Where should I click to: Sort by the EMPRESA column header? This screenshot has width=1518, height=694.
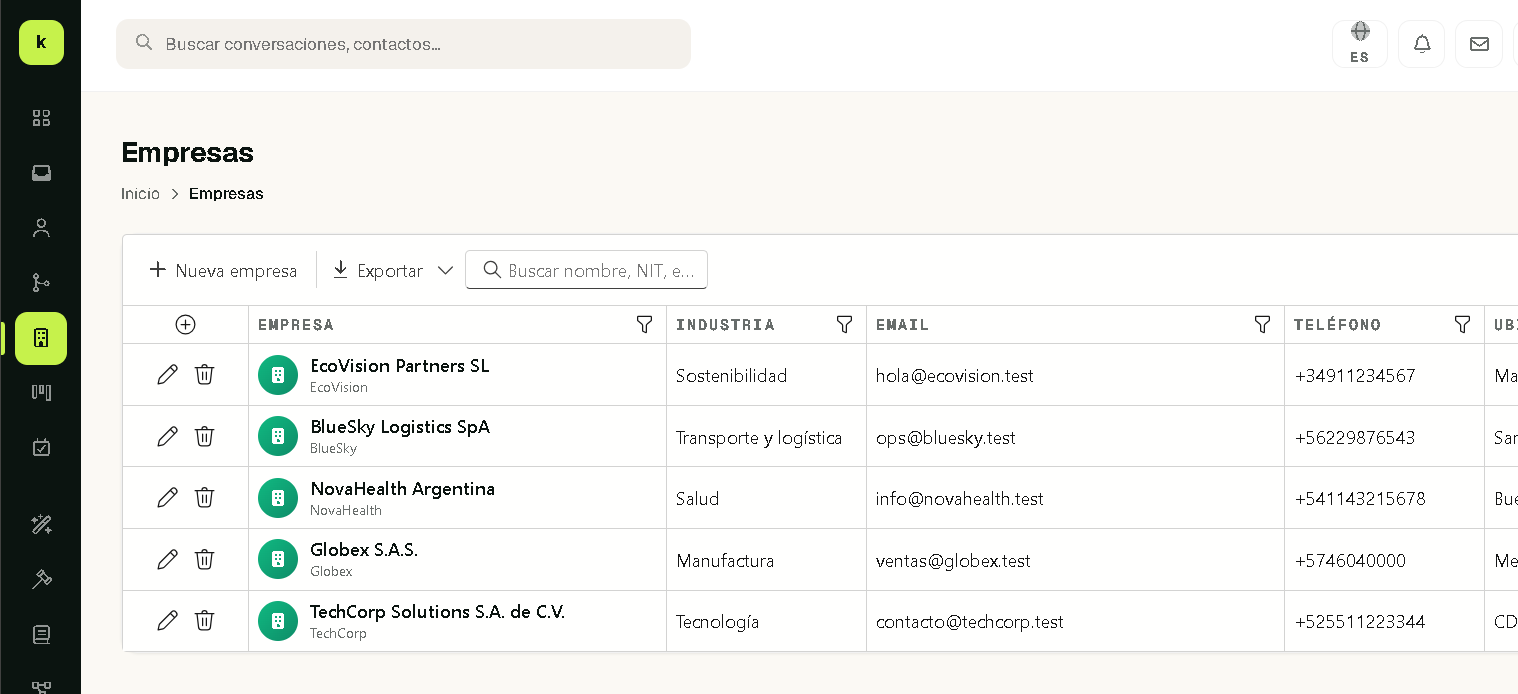296,324
